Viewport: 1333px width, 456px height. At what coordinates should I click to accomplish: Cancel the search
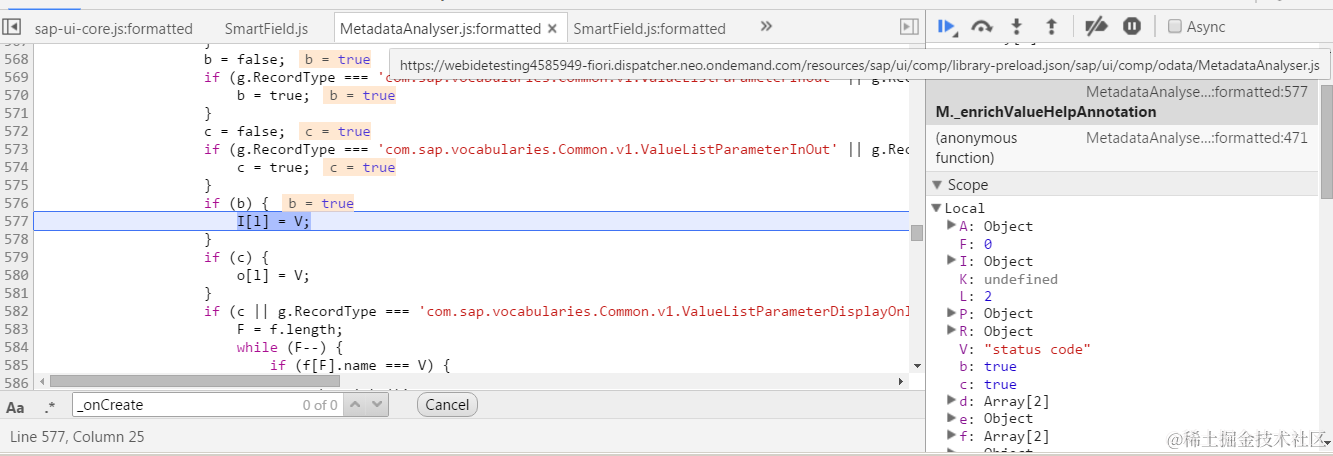click(x=447, y=404)
